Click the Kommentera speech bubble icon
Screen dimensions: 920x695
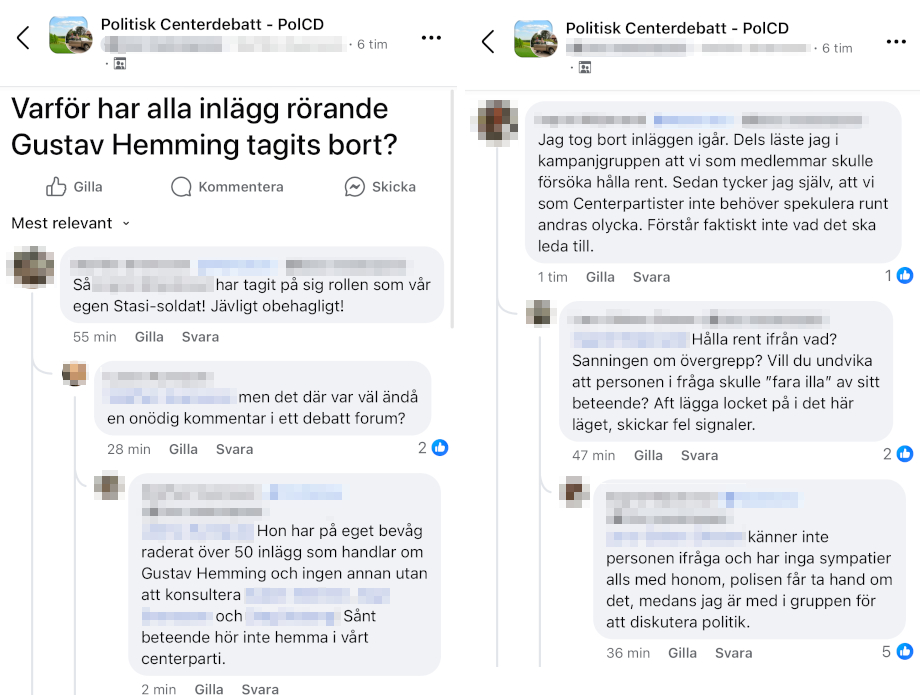point(181,187)
